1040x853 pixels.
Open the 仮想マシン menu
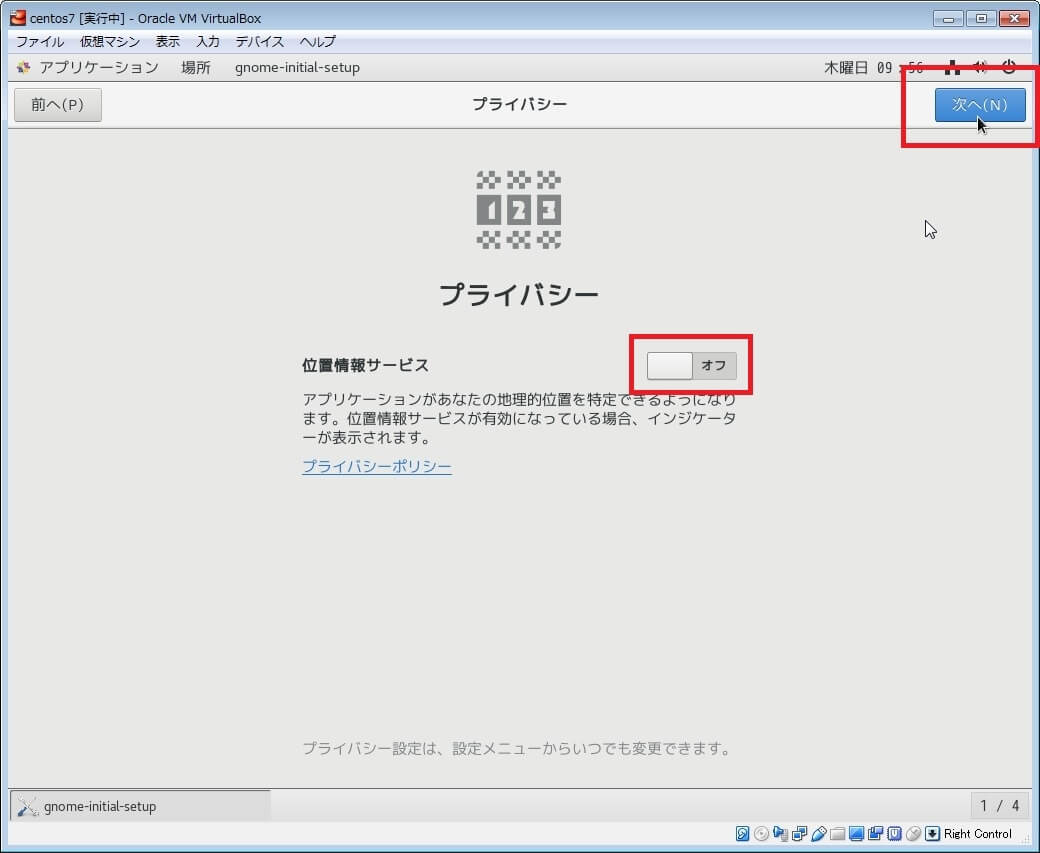coord(110,41)
